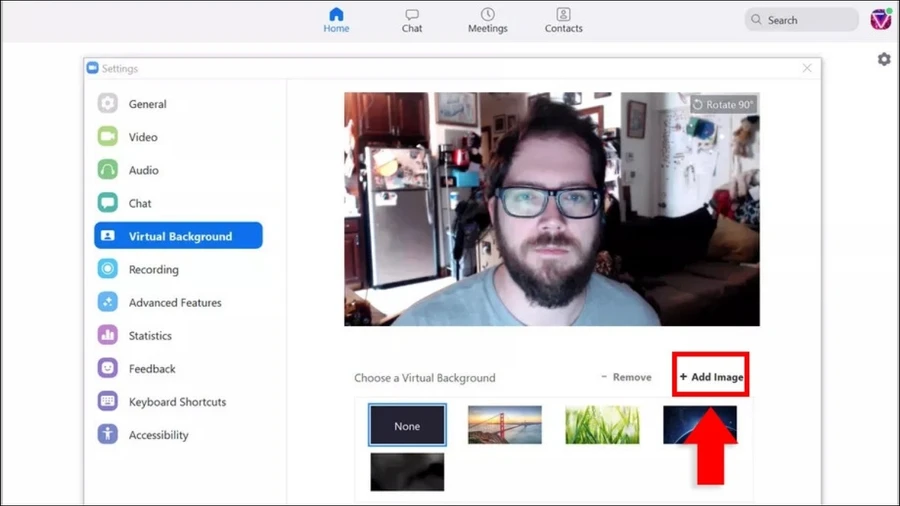Viewport: 900px width, 506px height.
Task: Click the Feedback smiley icon
Action: point(107,368)
